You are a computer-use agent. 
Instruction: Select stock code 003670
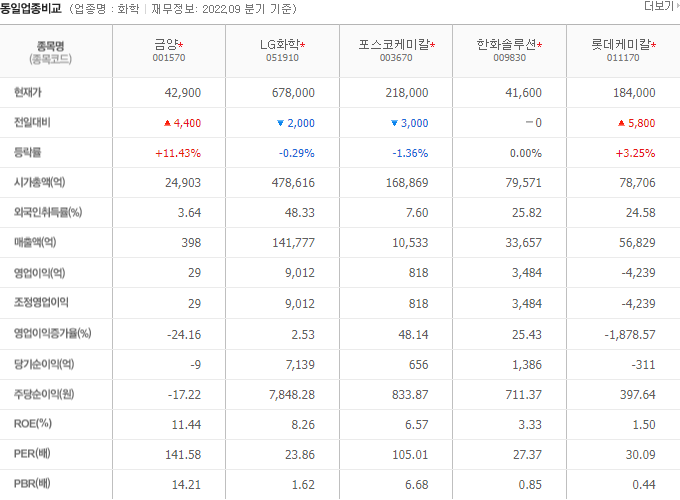coord(396,58)
